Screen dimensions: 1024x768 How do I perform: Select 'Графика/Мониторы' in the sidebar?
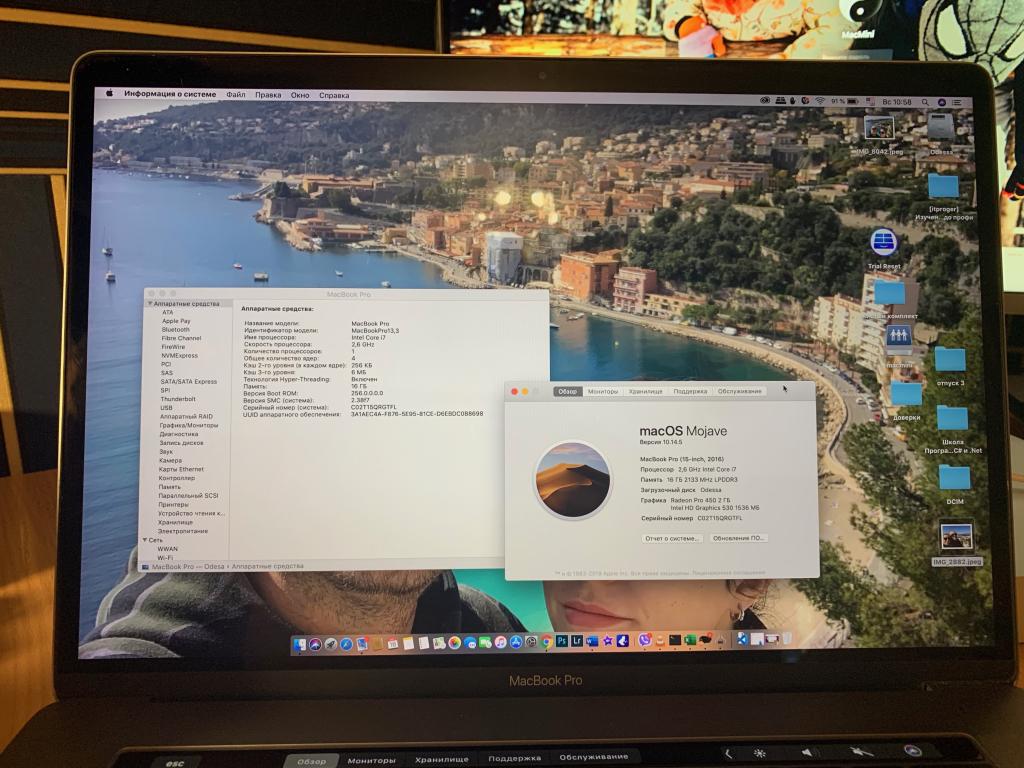click(189, 425)
